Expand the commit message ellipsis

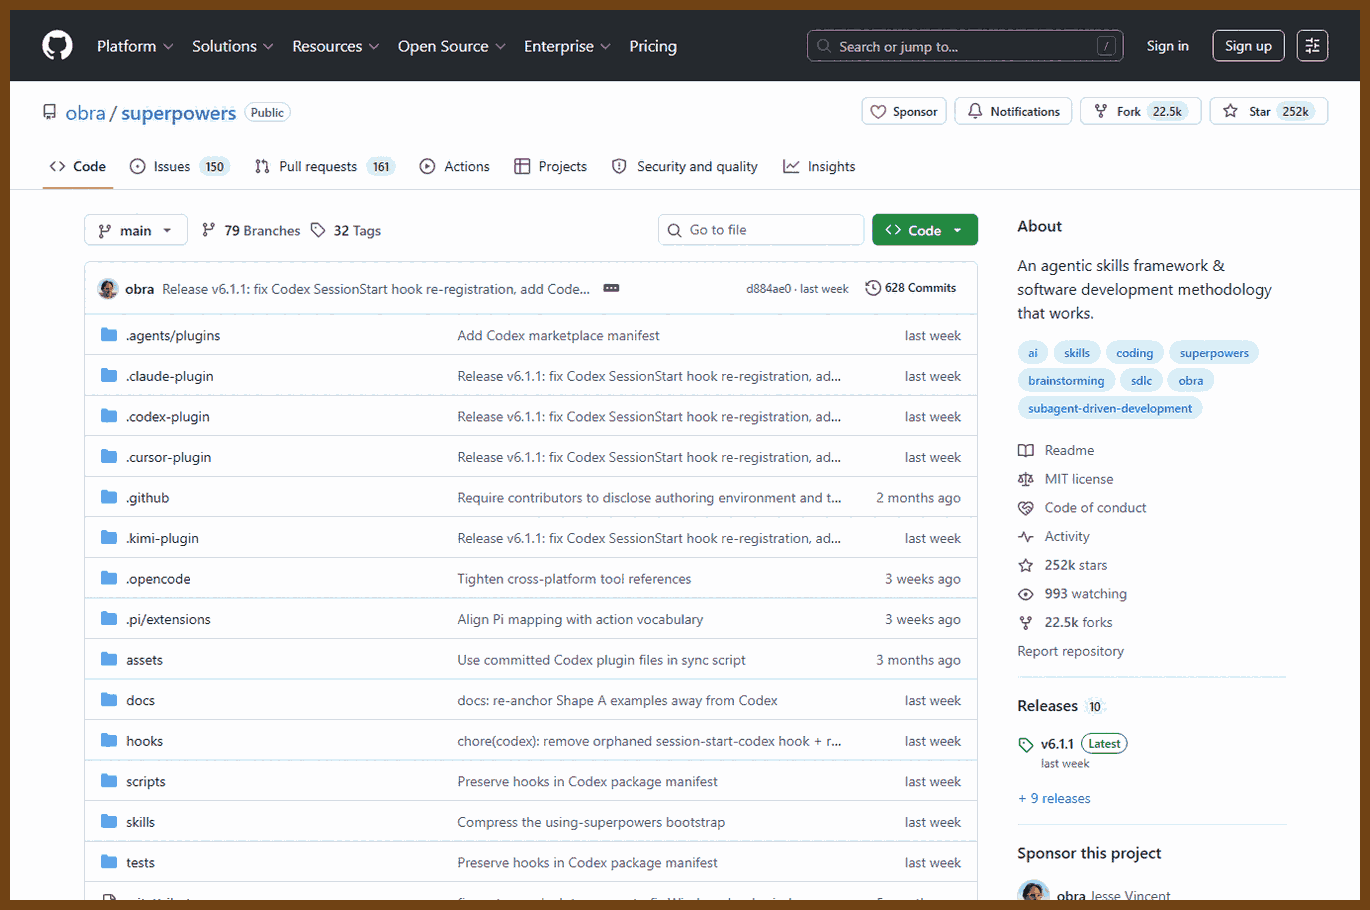pyautogui.click(x=611, y=288)
